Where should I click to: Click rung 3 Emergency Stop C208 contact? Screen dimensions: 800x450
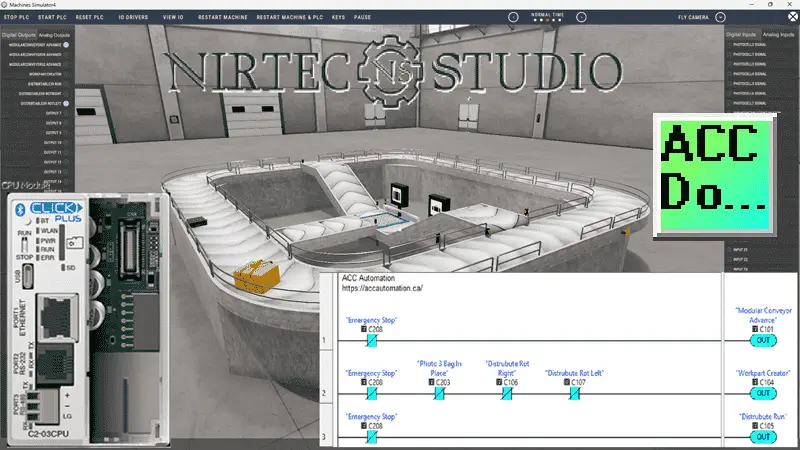[371, 437]
